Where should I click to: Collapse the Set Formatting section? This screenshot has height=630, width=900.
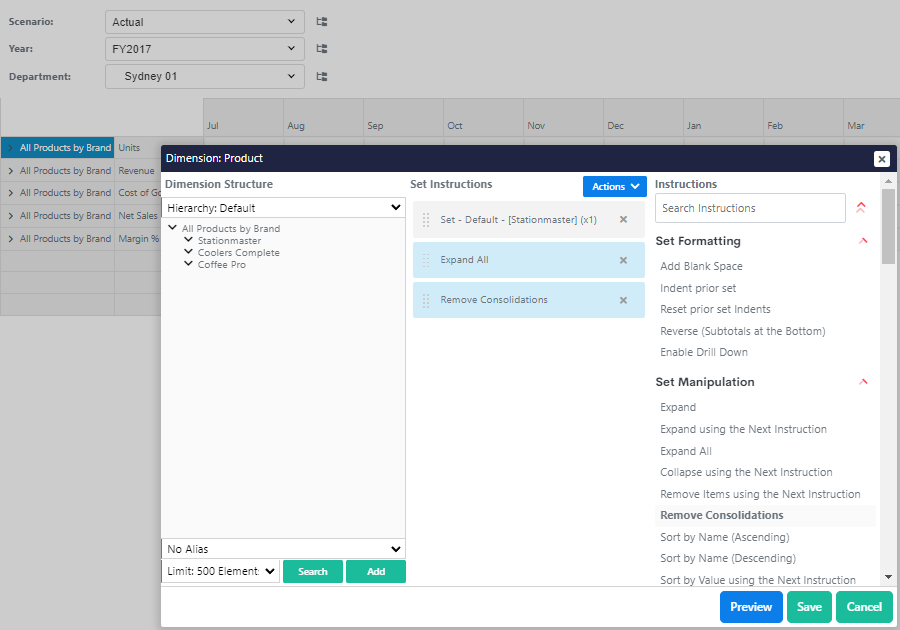click(864, 241)
